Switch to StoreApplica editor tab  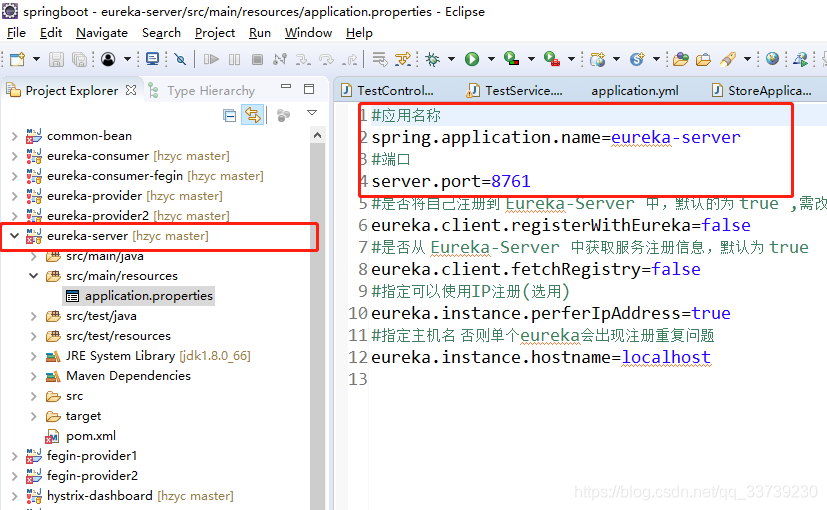pyautogui.click(x=762, y=91)
